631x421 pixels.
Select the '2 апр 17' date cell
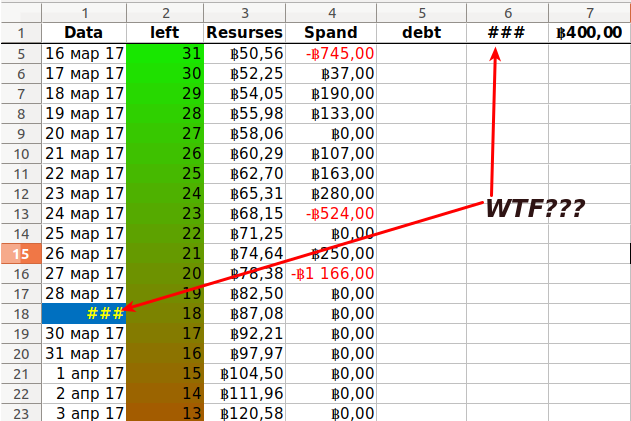[x=84, y=393]
